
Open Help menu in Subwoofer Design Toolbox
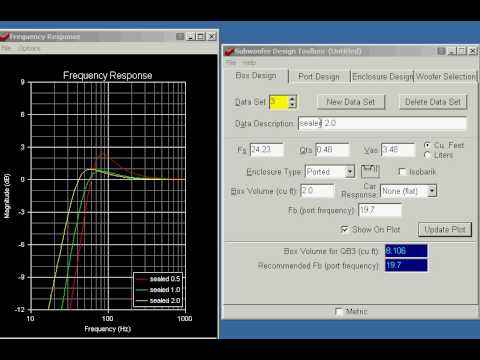[249, 63]
